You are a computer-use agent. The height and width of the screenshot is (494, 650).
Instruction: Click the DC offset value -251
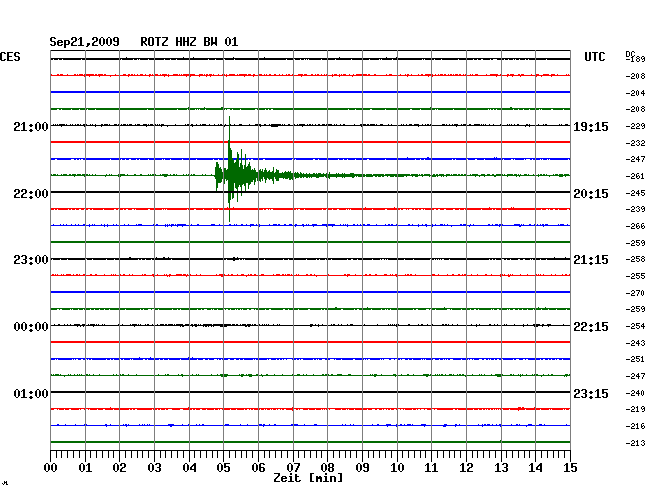(x=635, y=359)
